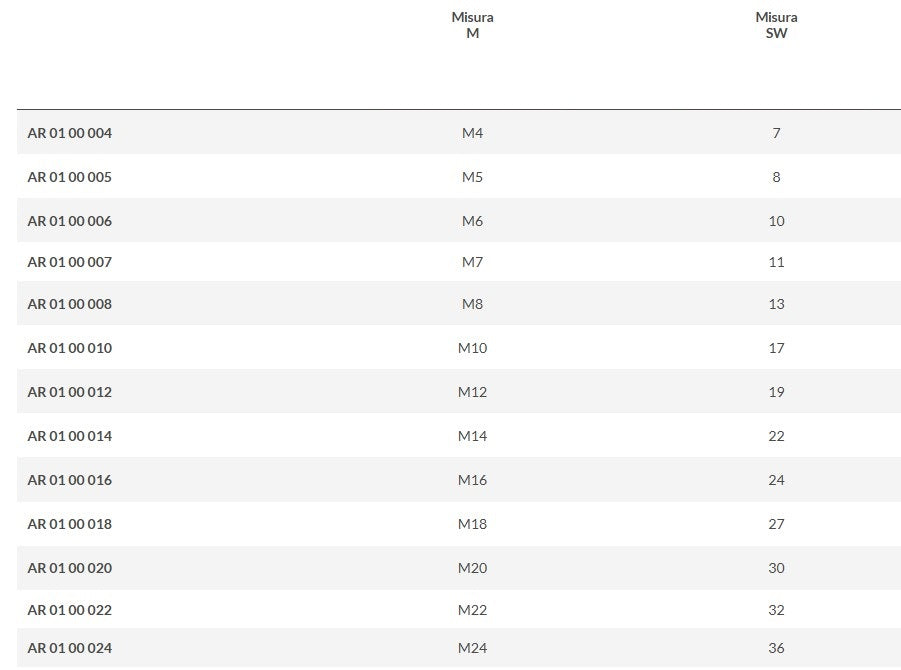The width and height of the screenshot is (901, 670).
Task: Select product code AR 01 00 020
Action: 70,568
